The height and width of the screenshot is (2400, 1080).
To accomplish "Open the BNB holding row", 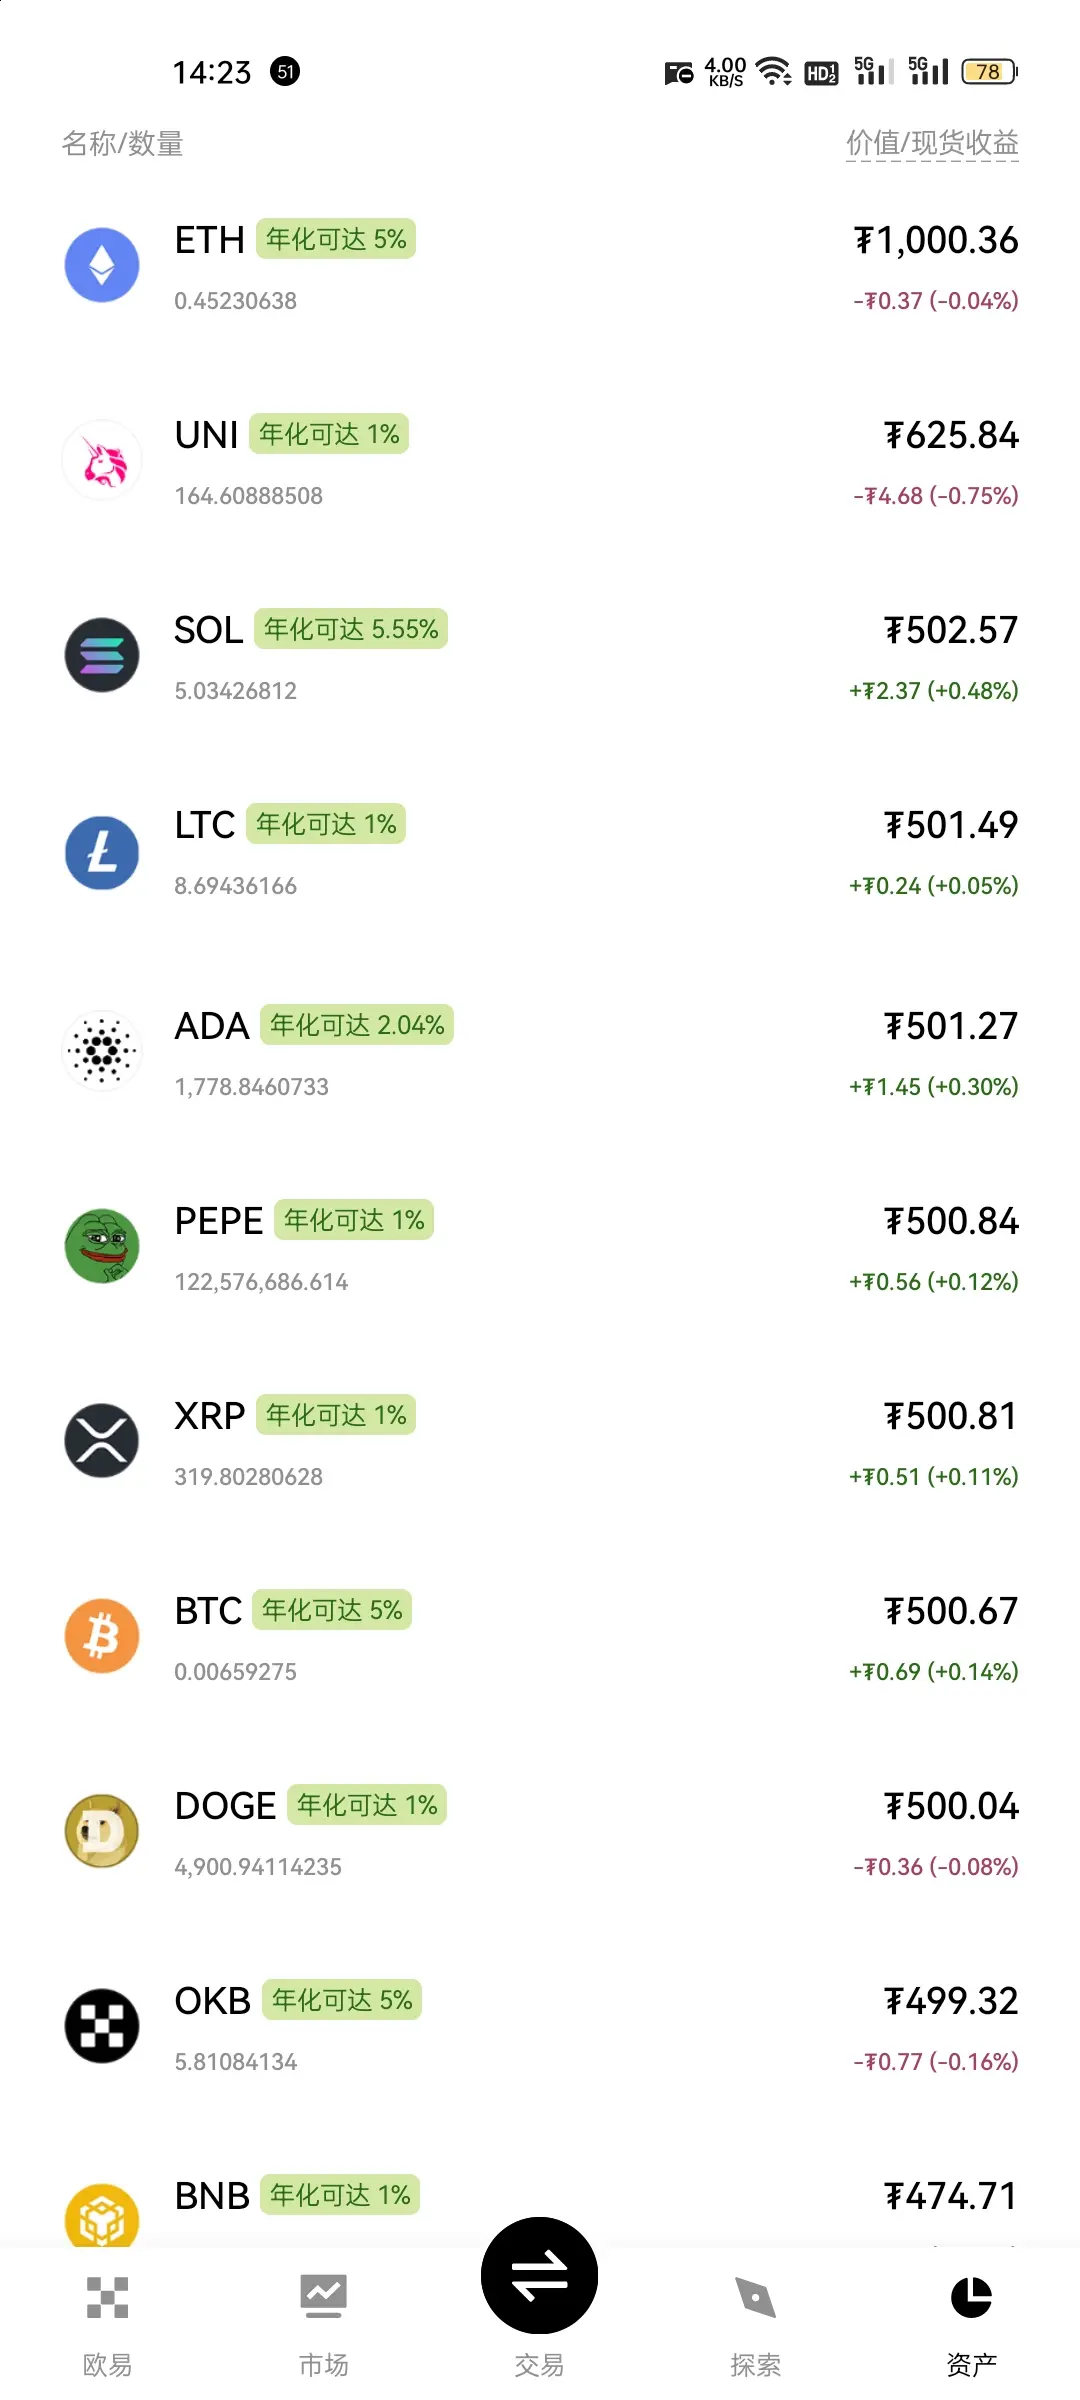I will (540, 2206).
